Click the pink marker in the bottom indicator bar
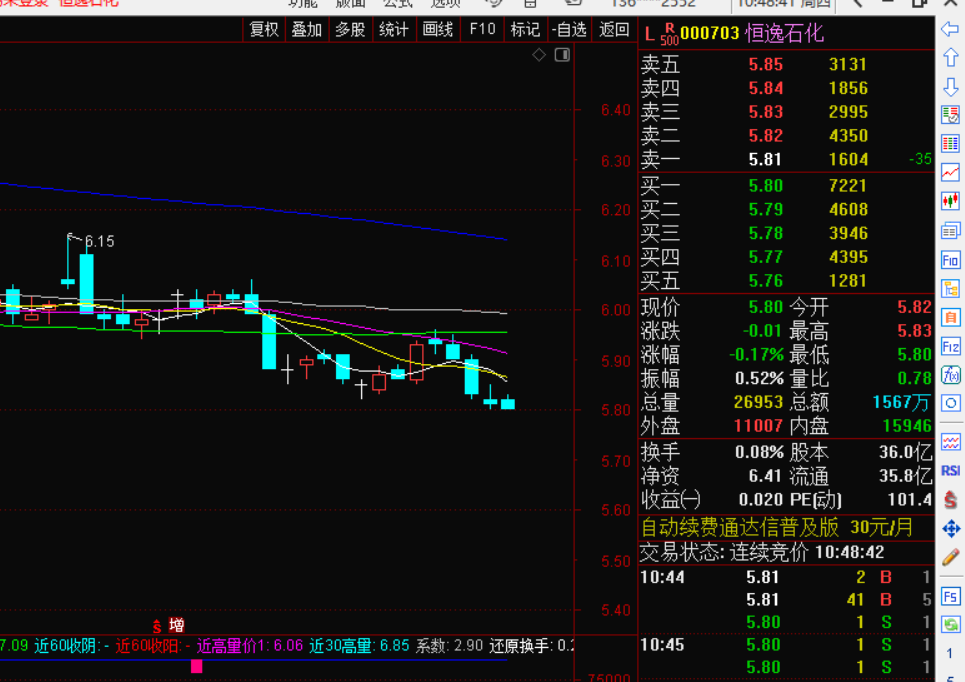 click(x=197, y=666)
